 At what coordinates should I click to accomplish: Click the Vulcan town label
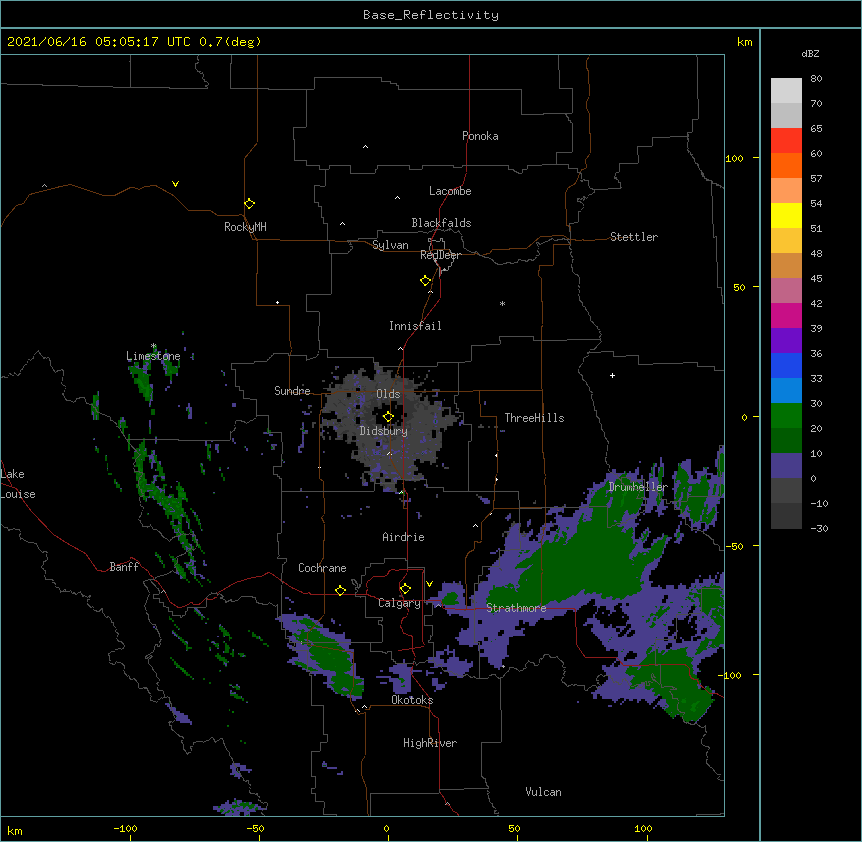pos(543,792)
